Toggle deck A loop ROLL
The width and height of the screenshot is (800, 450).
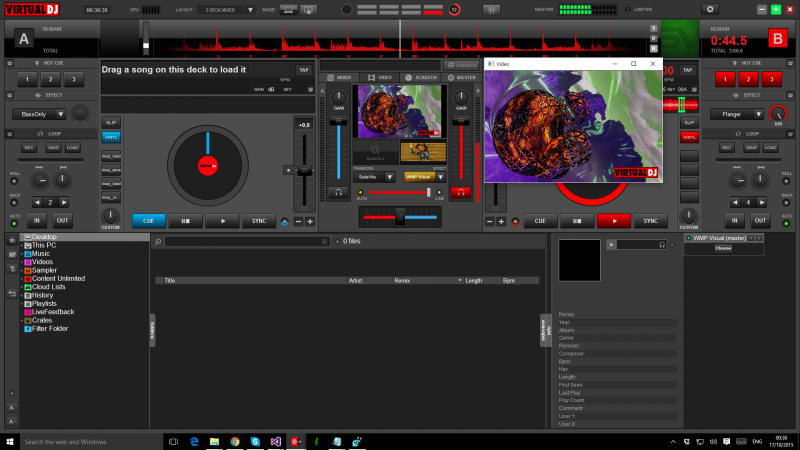click(14, 181)
